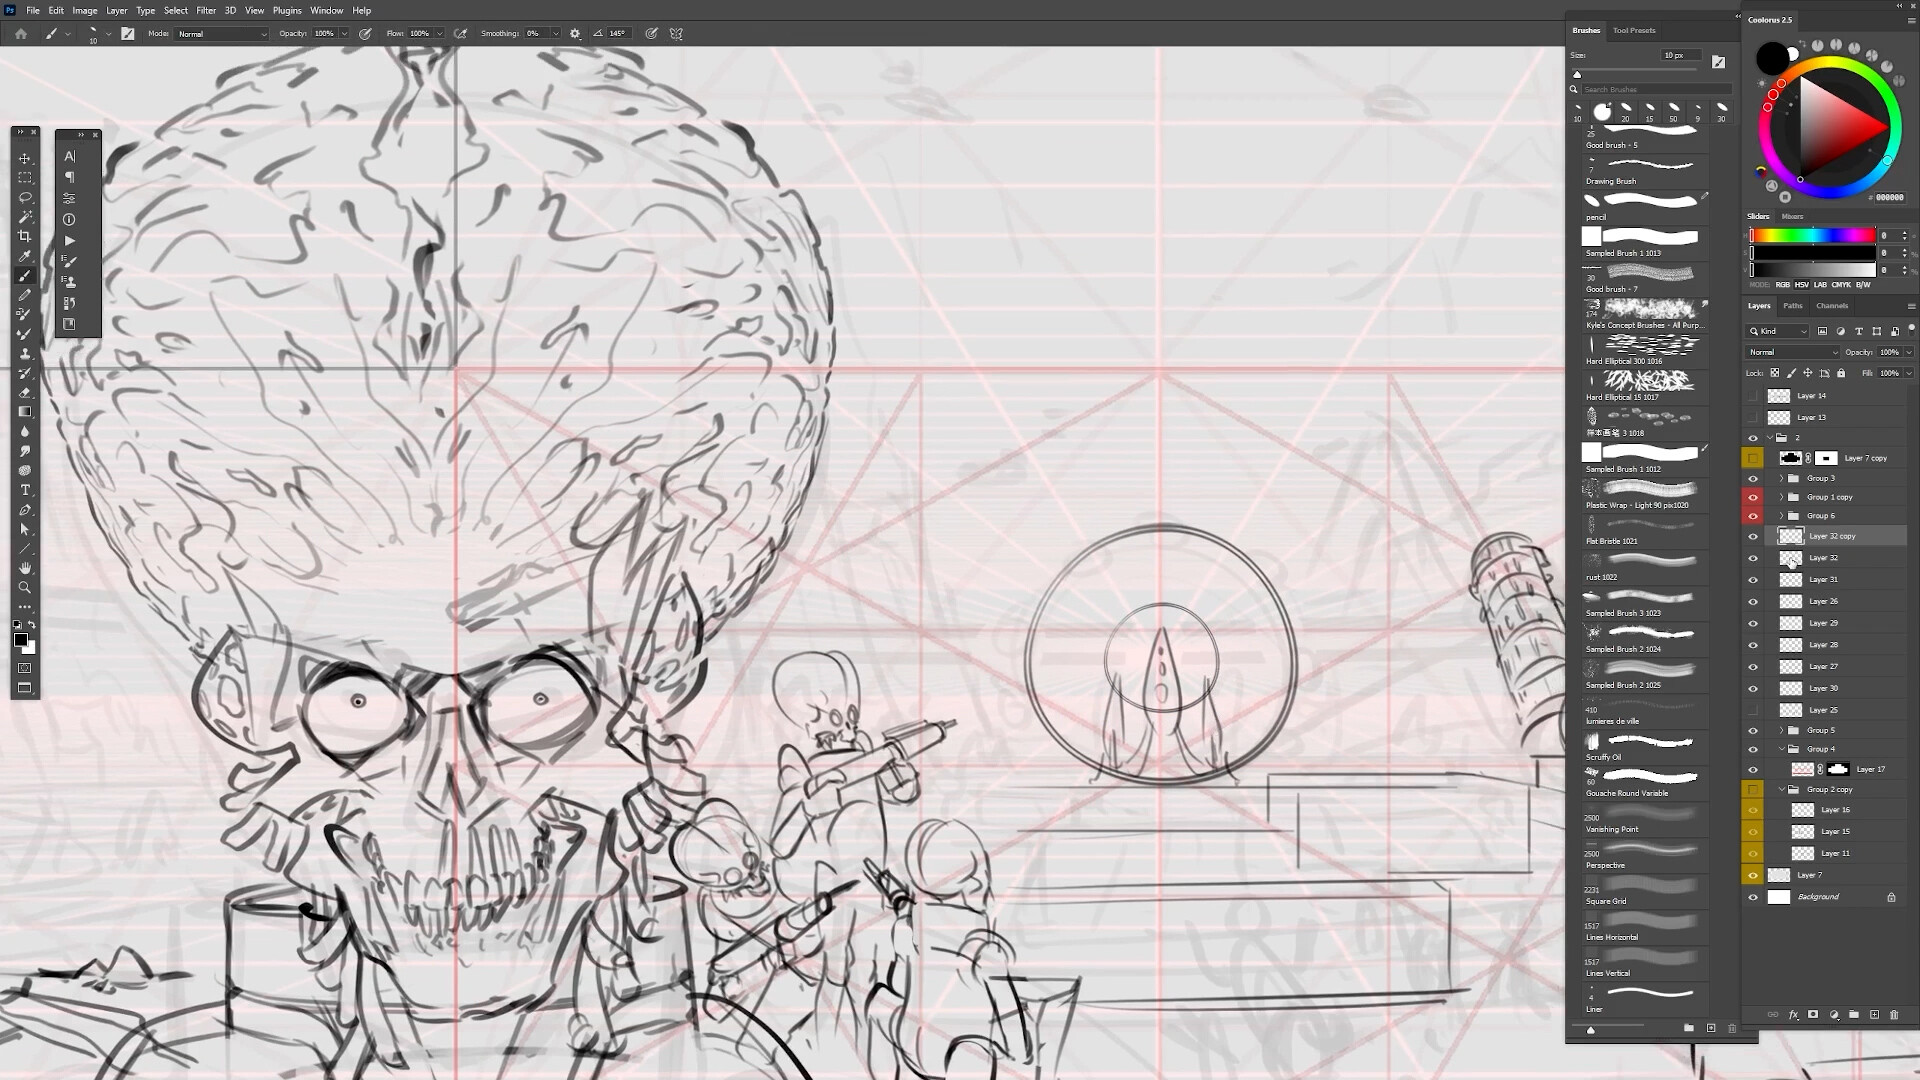Toggle visibility of the Background layer
The image size is (1920, 1080).
pyautogui.click(x=1753, y=897)
